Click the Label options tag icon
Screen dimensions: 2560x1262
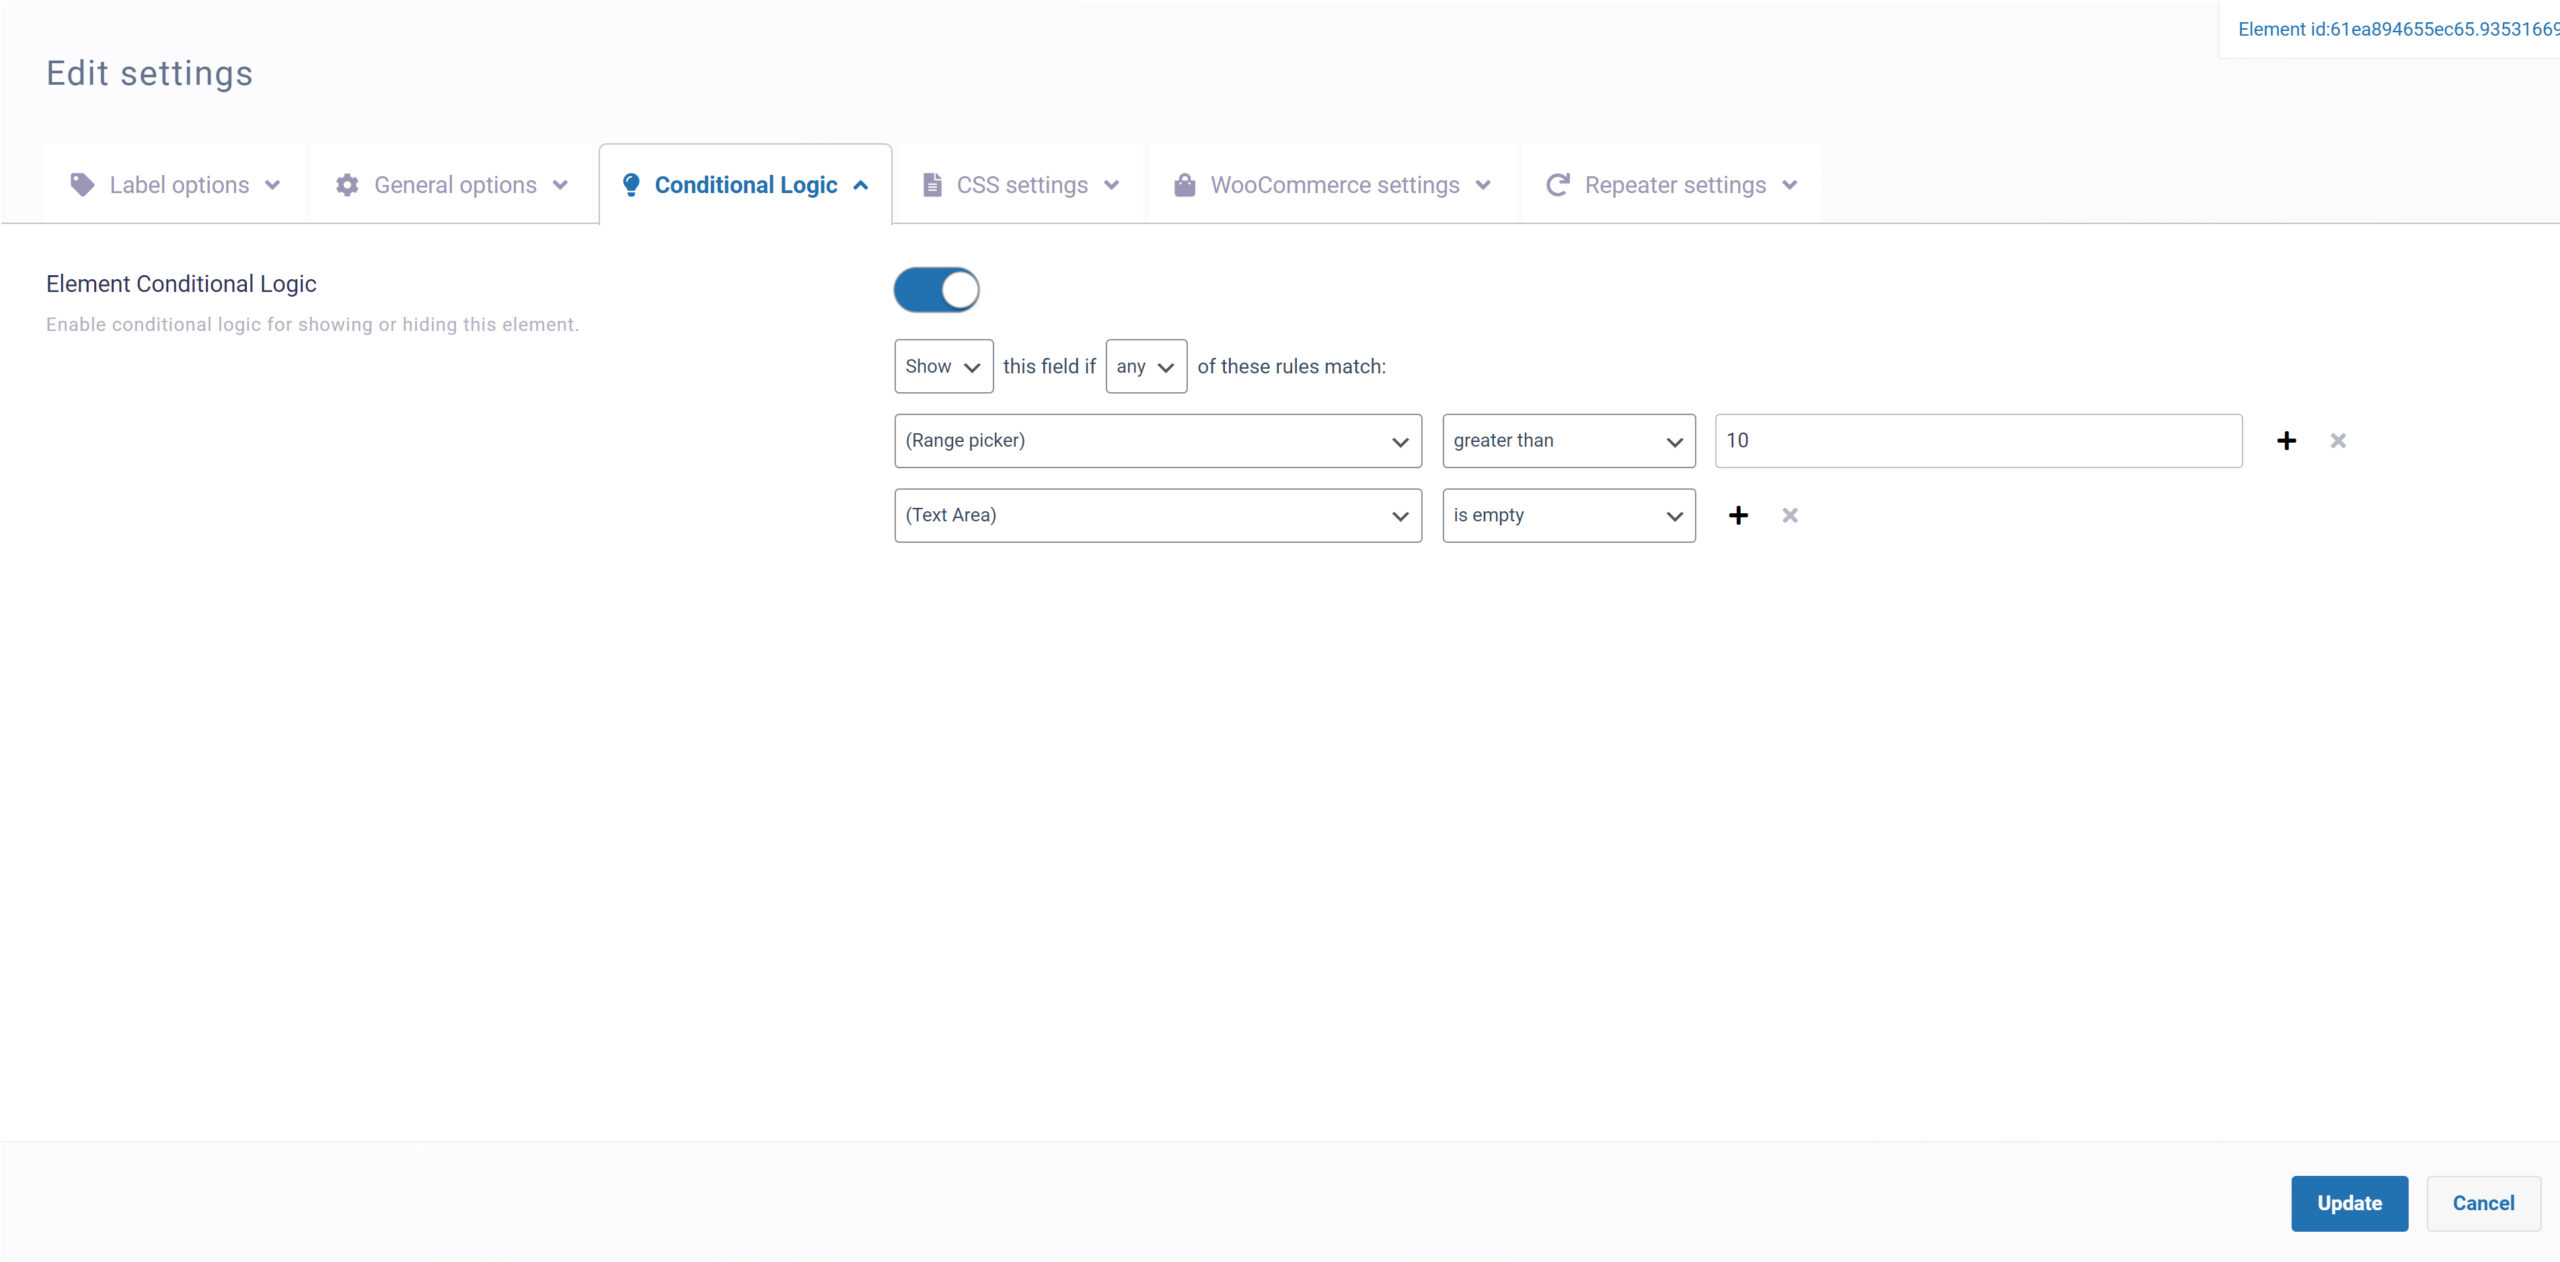click(x=82, y=185)
